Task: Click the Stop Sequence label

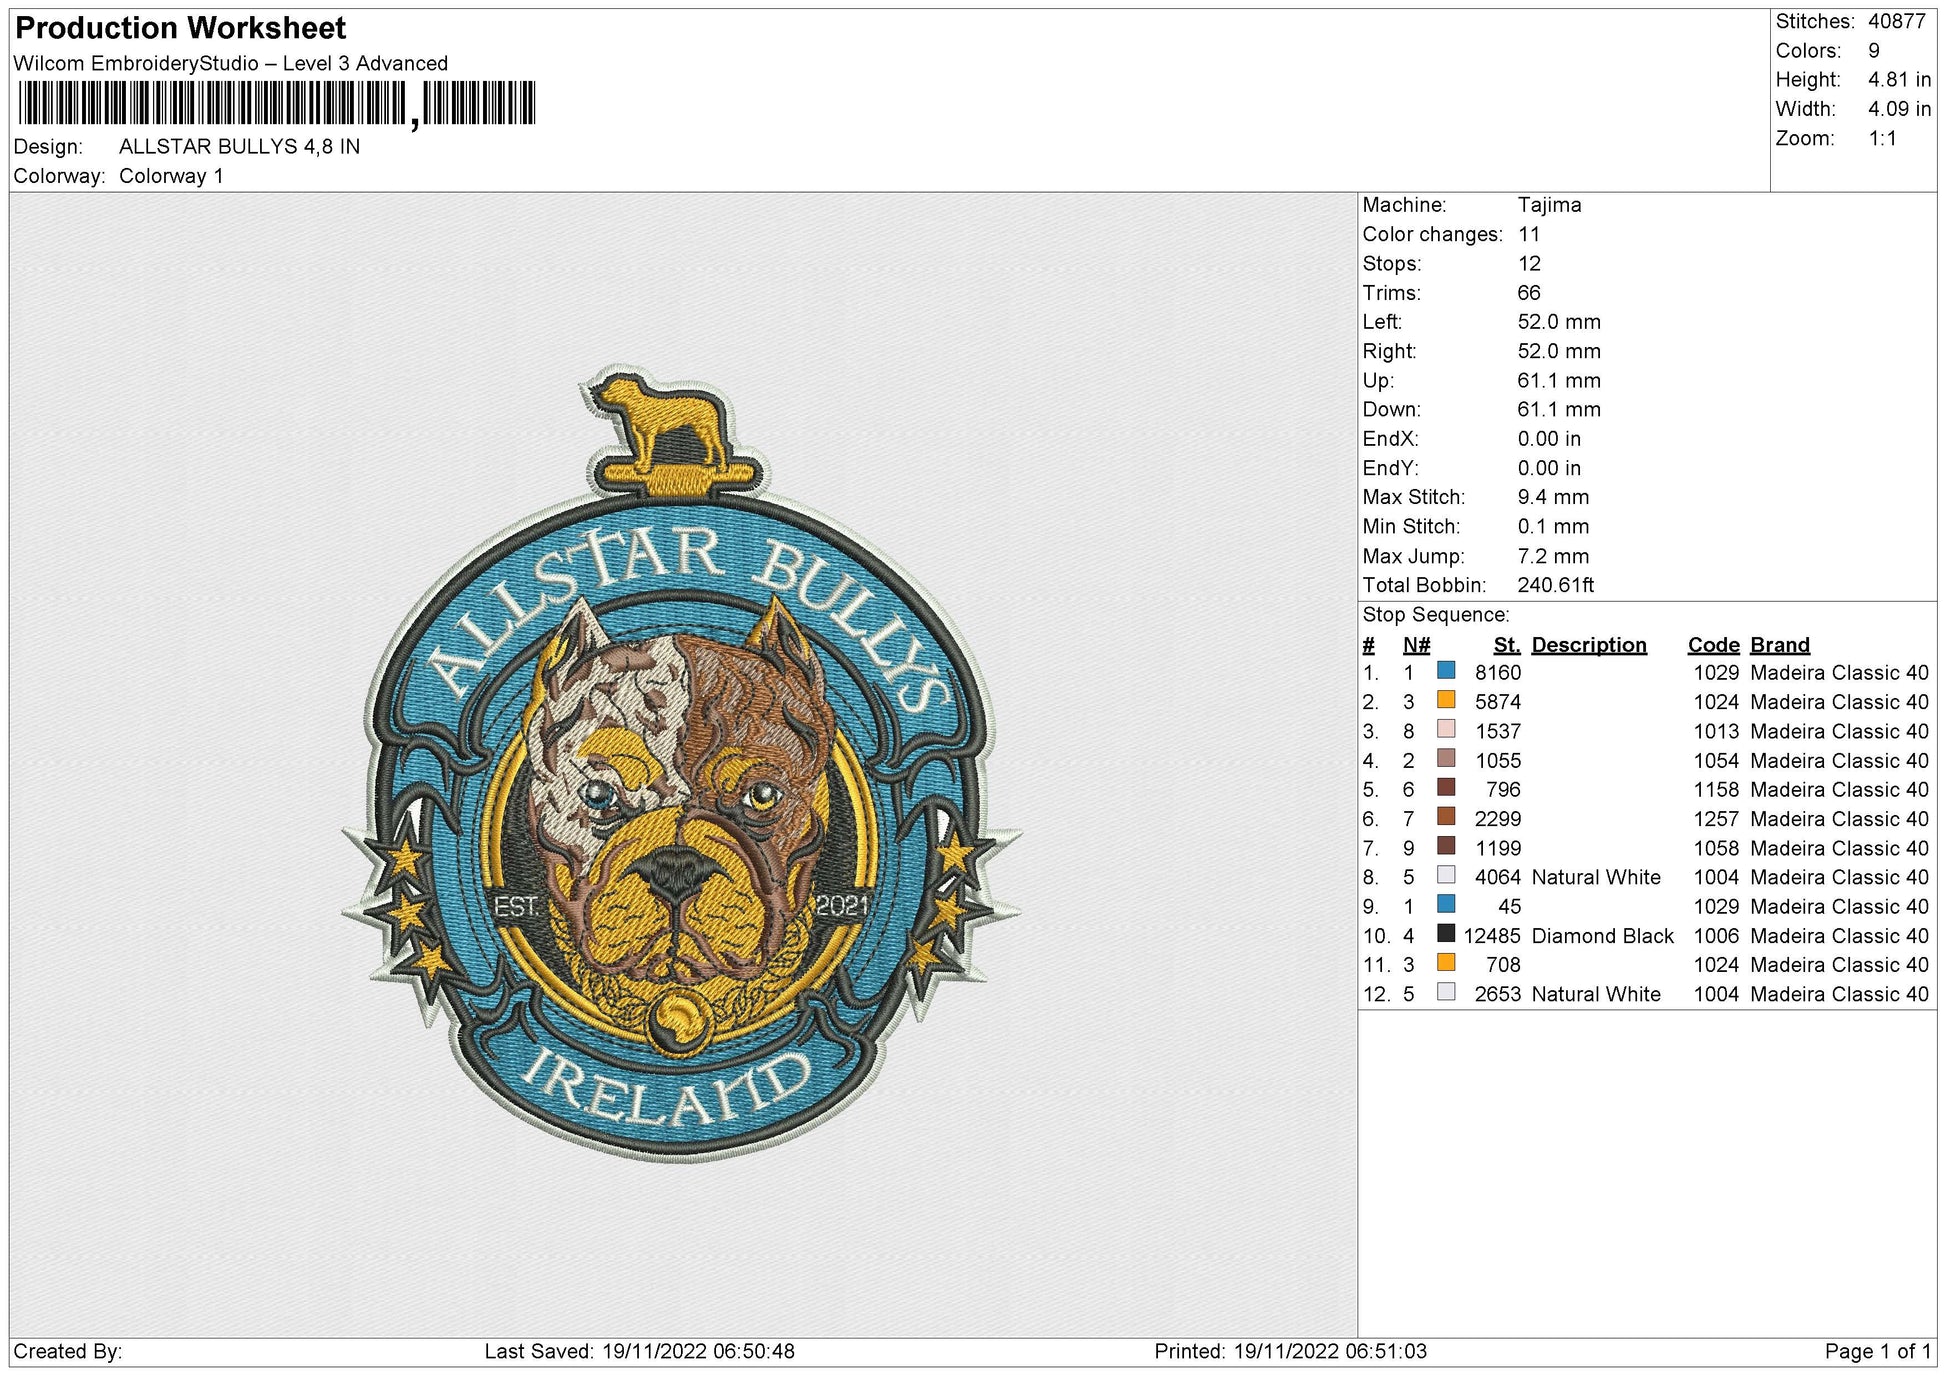Action: [x=1435, y=615]
